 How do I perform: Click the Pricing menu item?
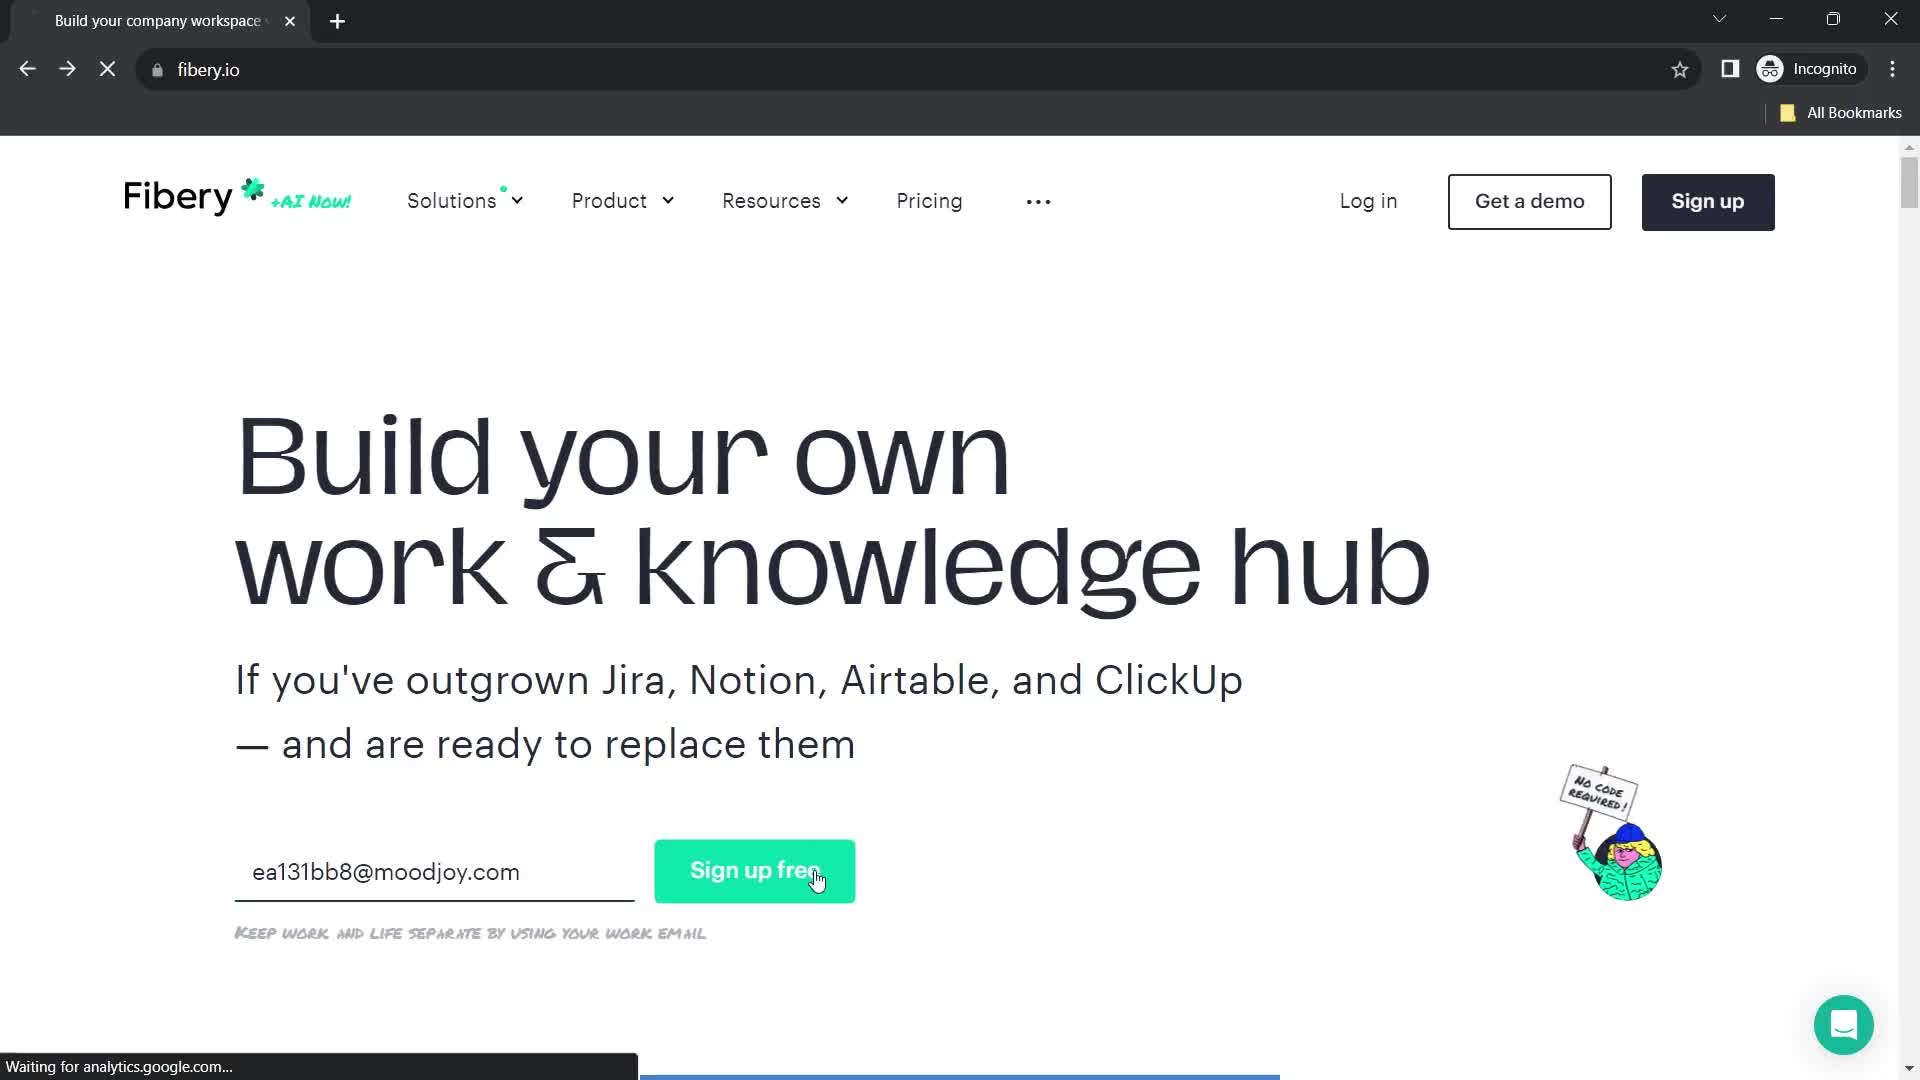tap(930, 200)
